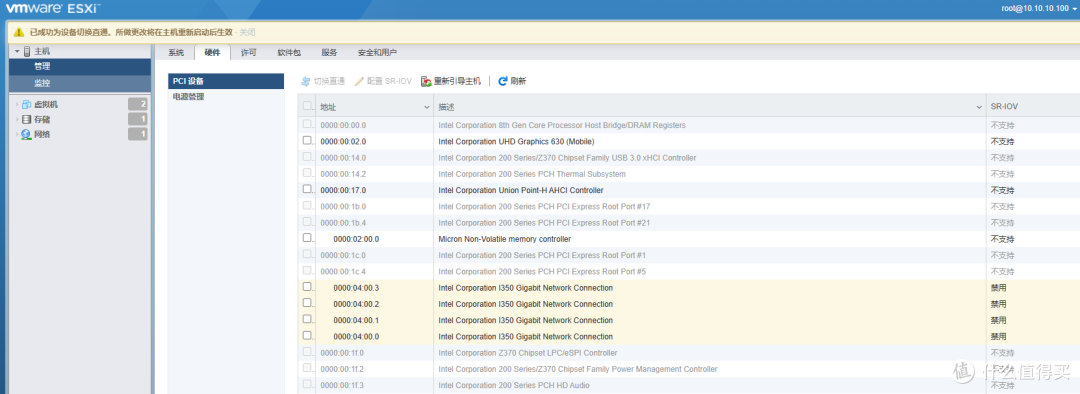The width and height of the screenshot is (1080, 394).
Task: Collapse the host tree node arrow
Action: (17, 51)
